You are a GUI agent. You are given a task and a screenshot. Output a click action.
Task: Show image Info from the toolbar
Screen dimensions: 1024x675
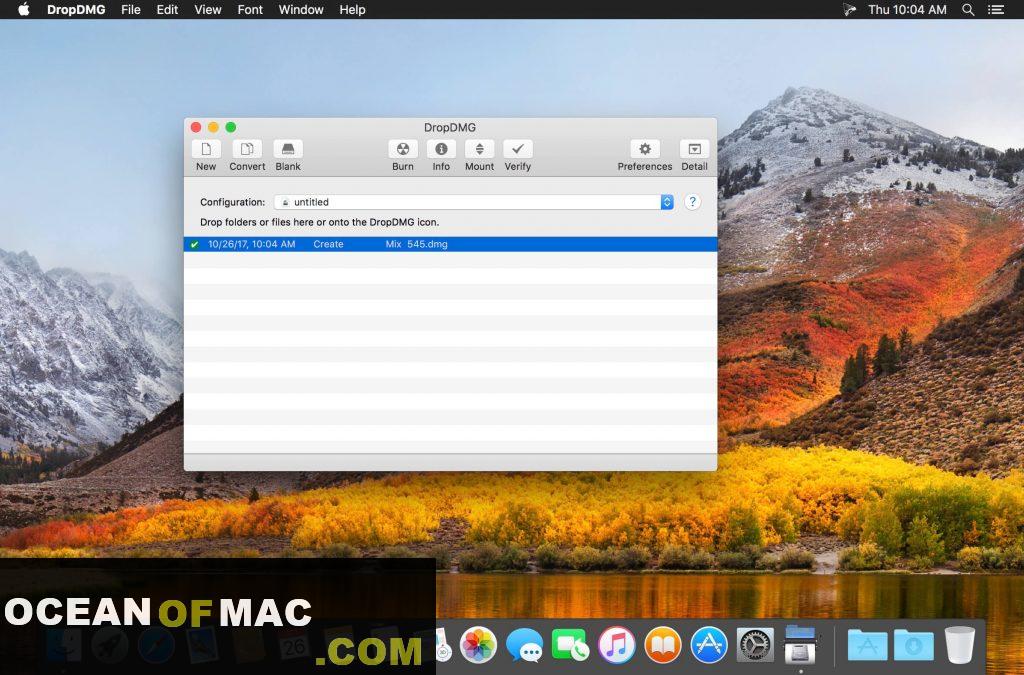441,149
